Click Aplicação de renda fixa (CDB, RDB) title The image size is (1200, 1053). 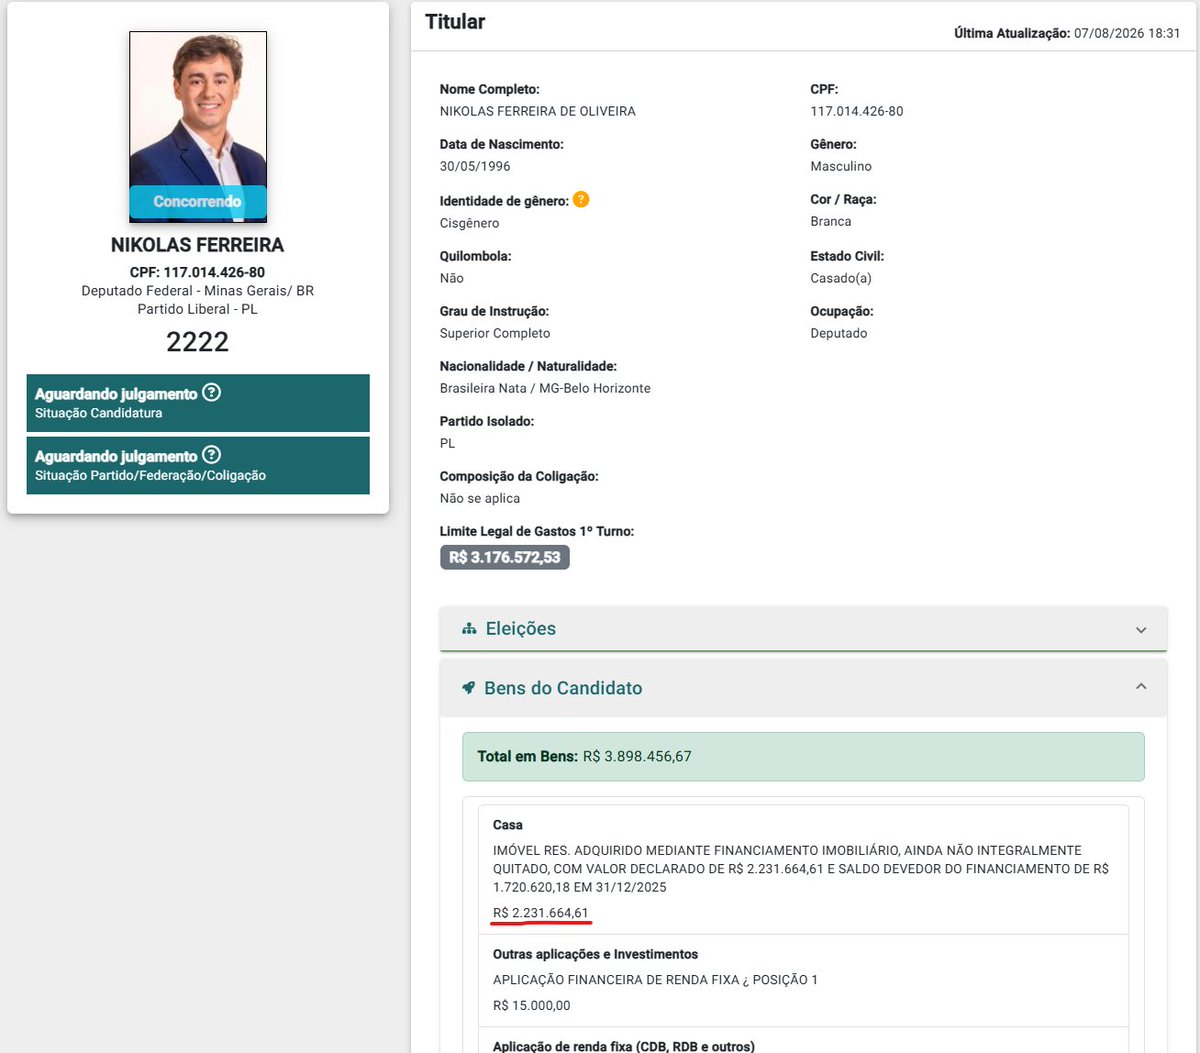coord(624,1046)
